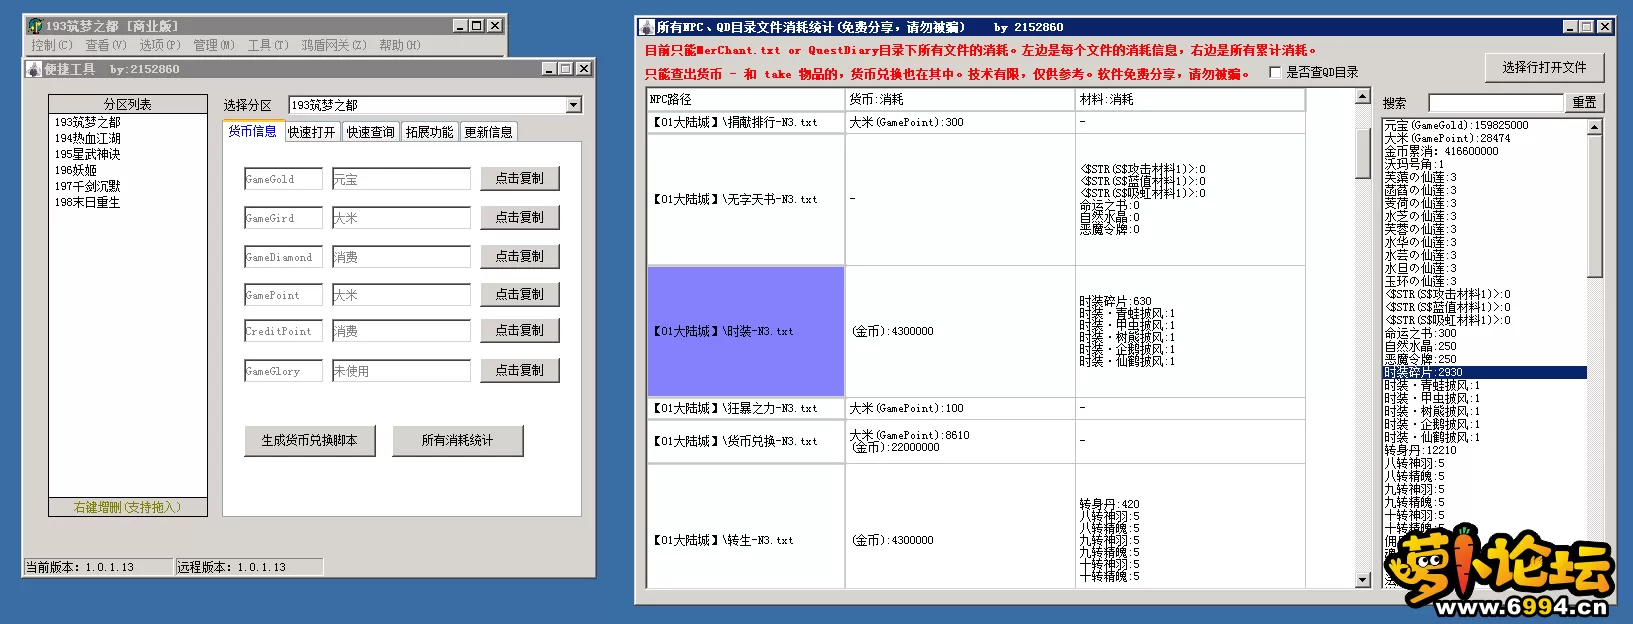Click the 选择行打开文件 button
The image size is (1633, 624).
[x=1544, y=67]
